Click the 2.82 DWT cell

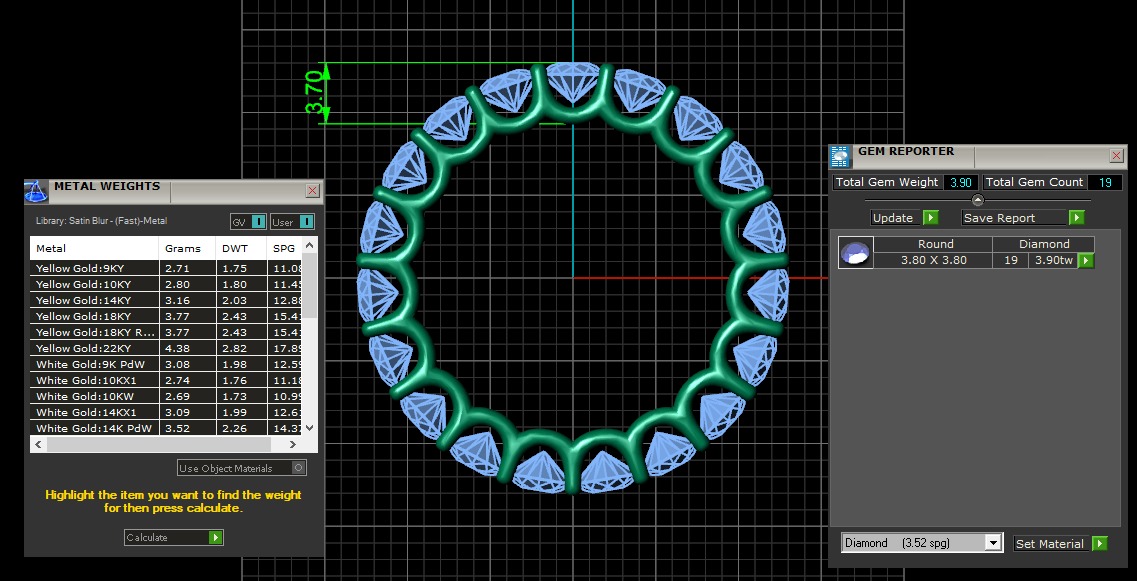(x=241, y=348)
